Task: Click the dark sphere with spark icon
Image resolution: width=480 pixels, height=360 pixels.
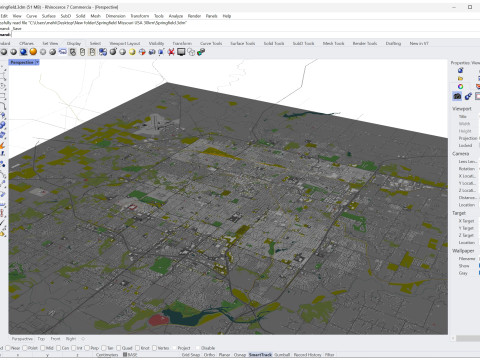Action: pos(113,52)
